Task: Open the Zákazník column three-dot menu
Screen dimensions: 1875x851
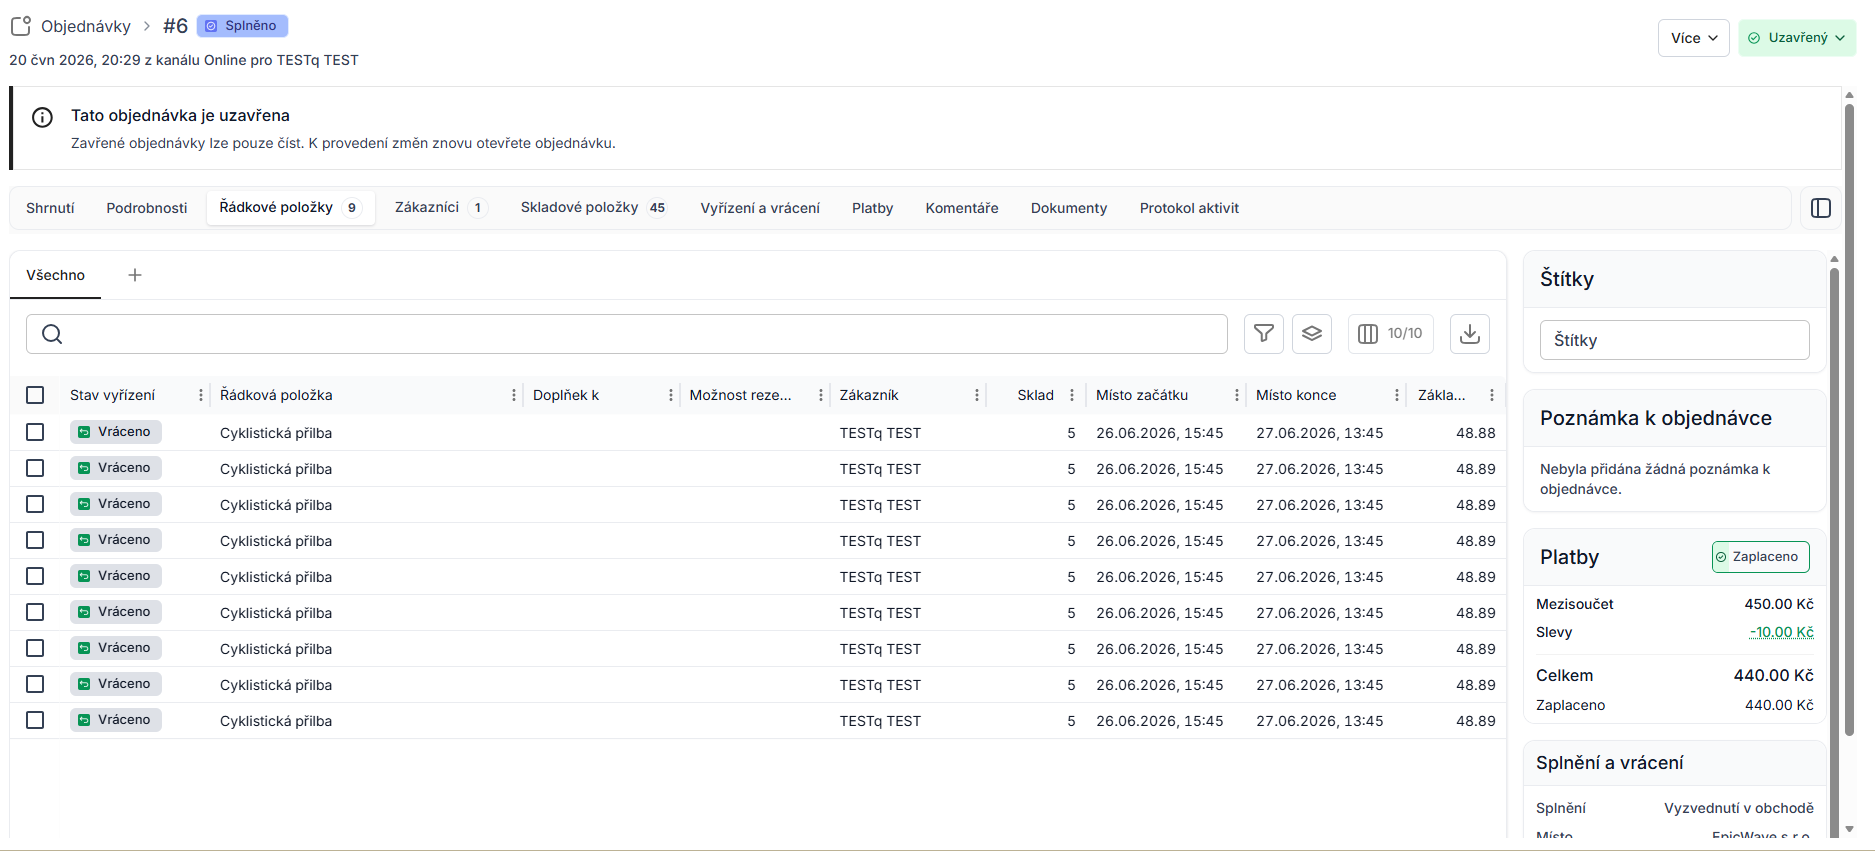Action: pos(976,395)
